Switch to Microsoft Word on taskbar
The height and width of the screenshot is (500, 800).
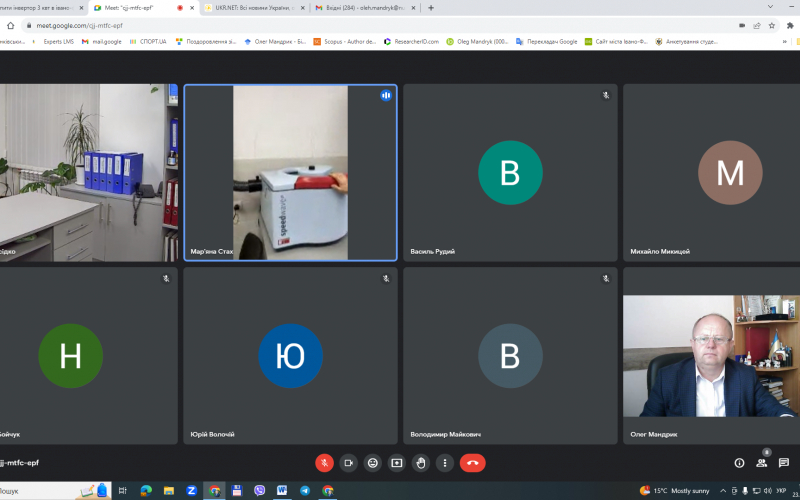pyautogui.click(x=282, y=491)
